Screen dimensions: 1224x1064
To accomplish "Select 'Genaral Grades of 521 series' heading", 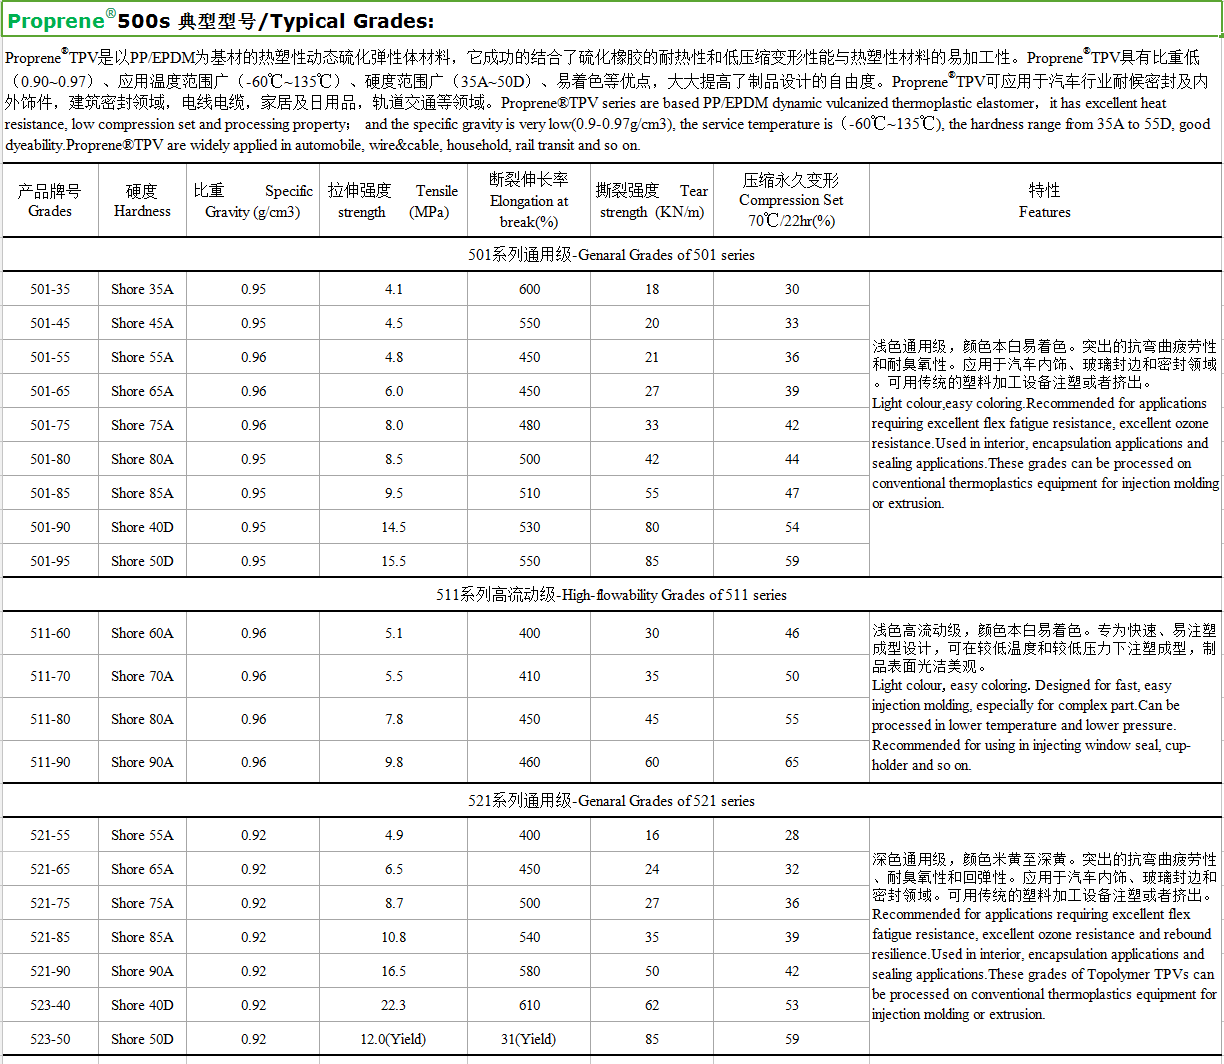I will click(611, 801).
